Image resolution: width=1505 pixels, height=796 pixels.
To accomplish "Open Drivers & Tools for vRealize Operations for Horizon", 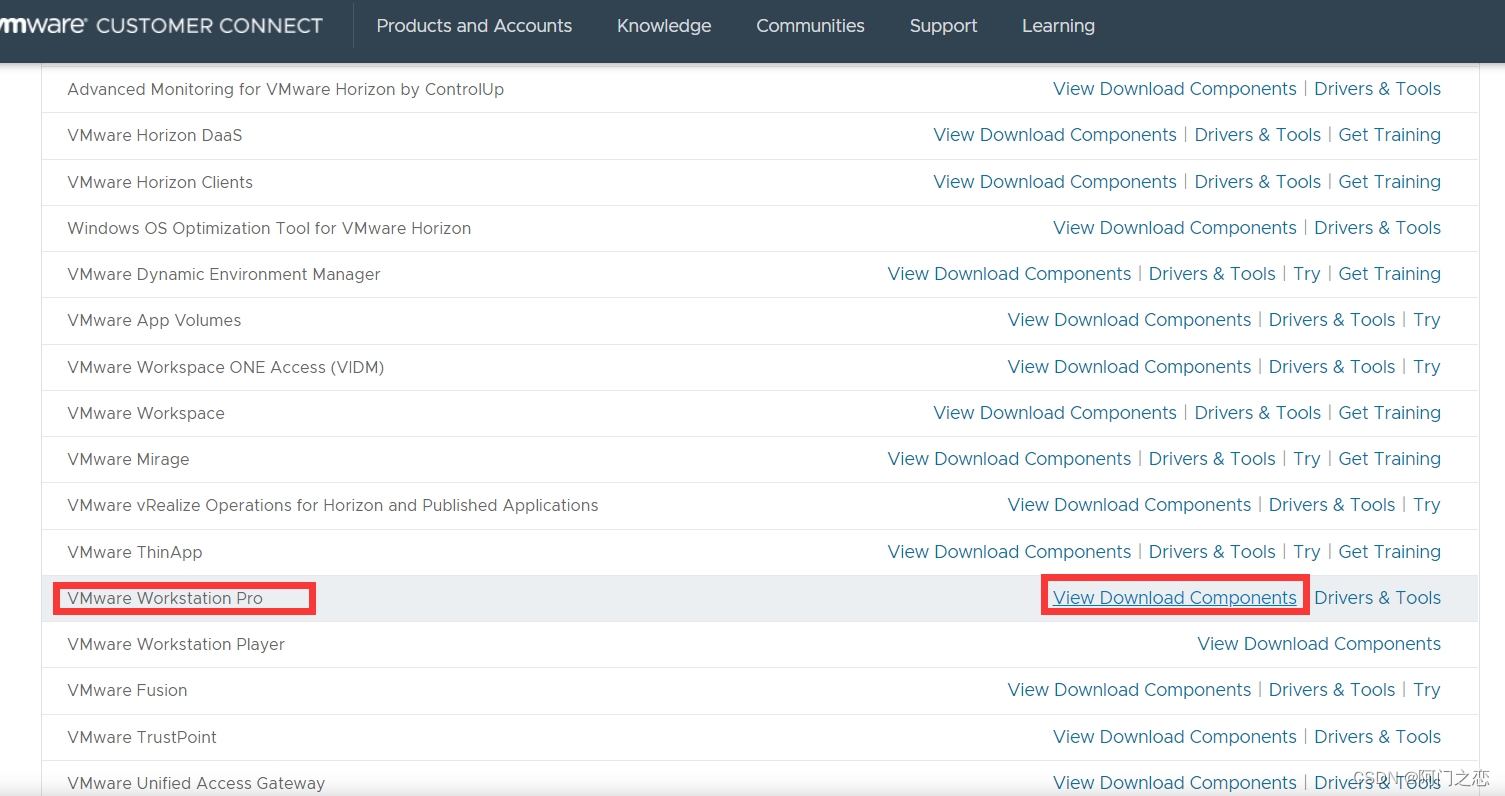I will click(x=1332, y=505).
